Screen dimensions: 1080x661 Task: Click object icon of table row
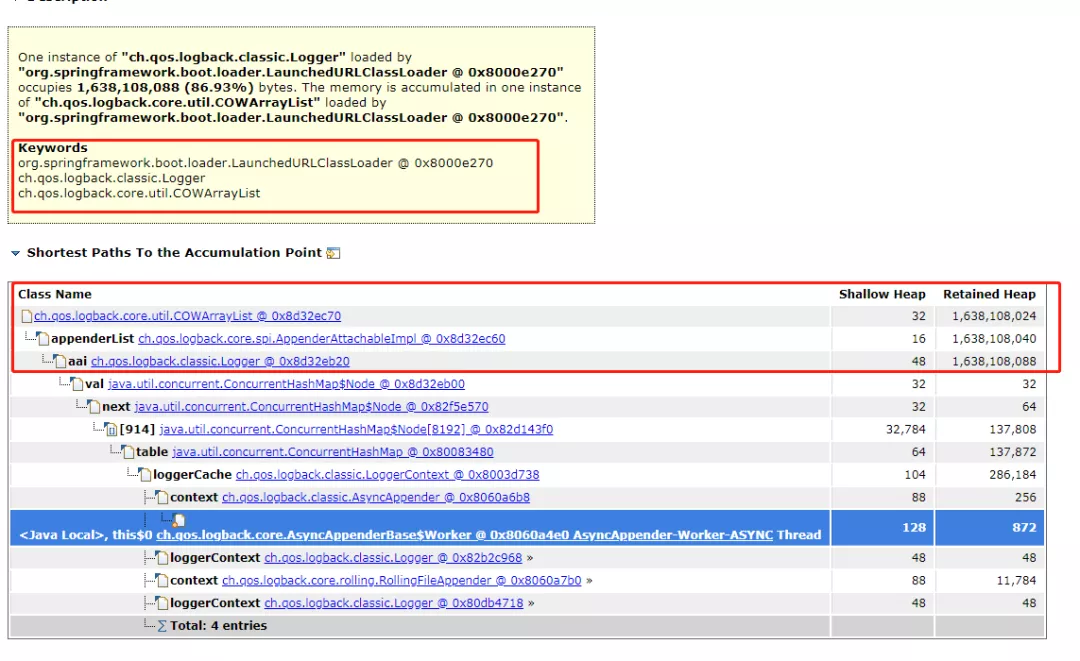(128, 452)
